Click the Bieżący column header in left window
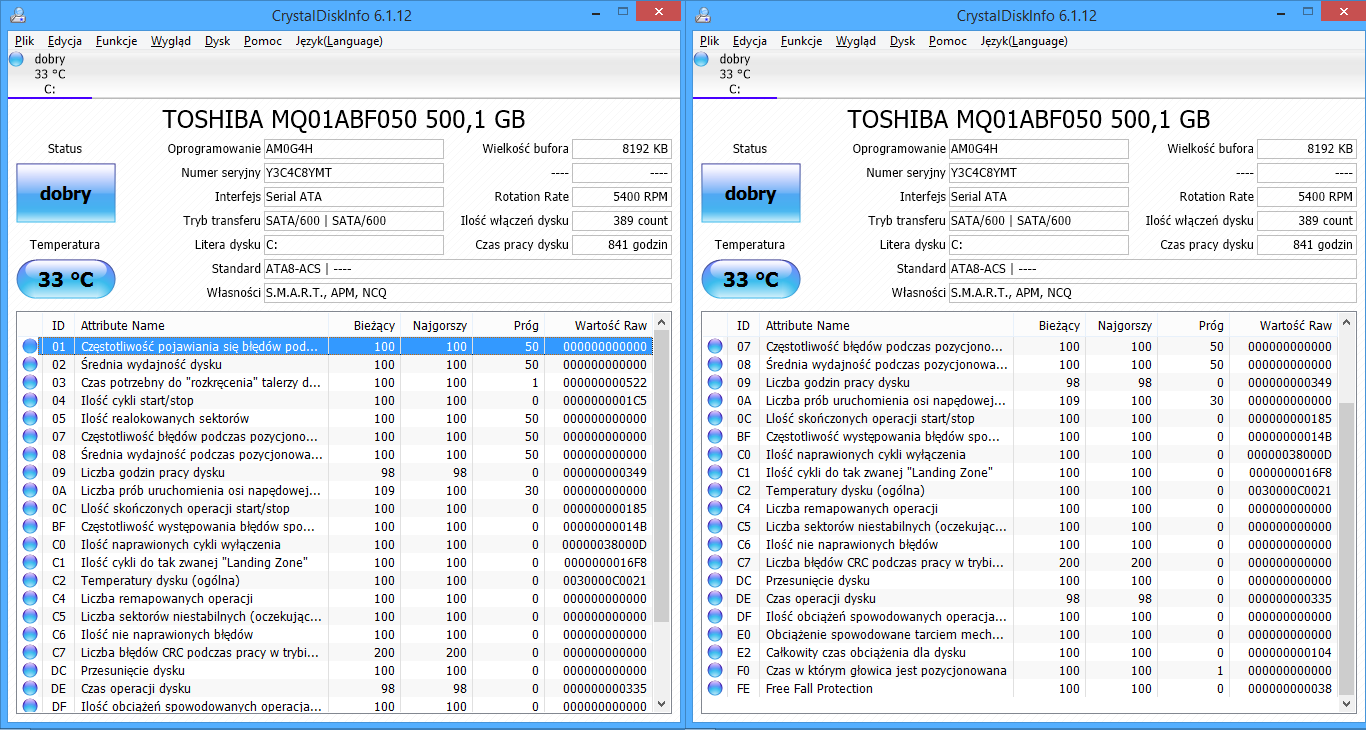Image resolution: width=1366 pixels, height=730 pixels. point(365,326)
